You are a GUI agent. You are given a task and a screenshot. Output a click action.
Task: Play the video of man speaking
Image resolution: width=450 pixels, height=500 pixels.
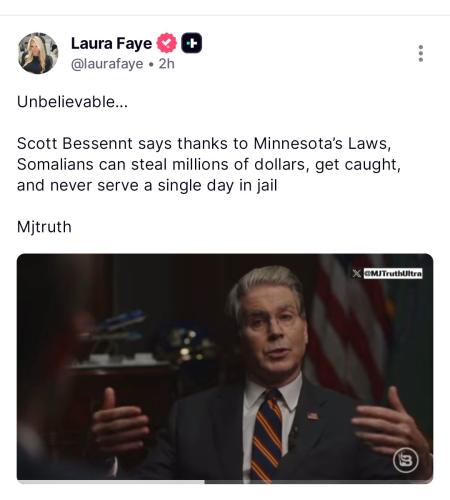click(x=225, y=367)
